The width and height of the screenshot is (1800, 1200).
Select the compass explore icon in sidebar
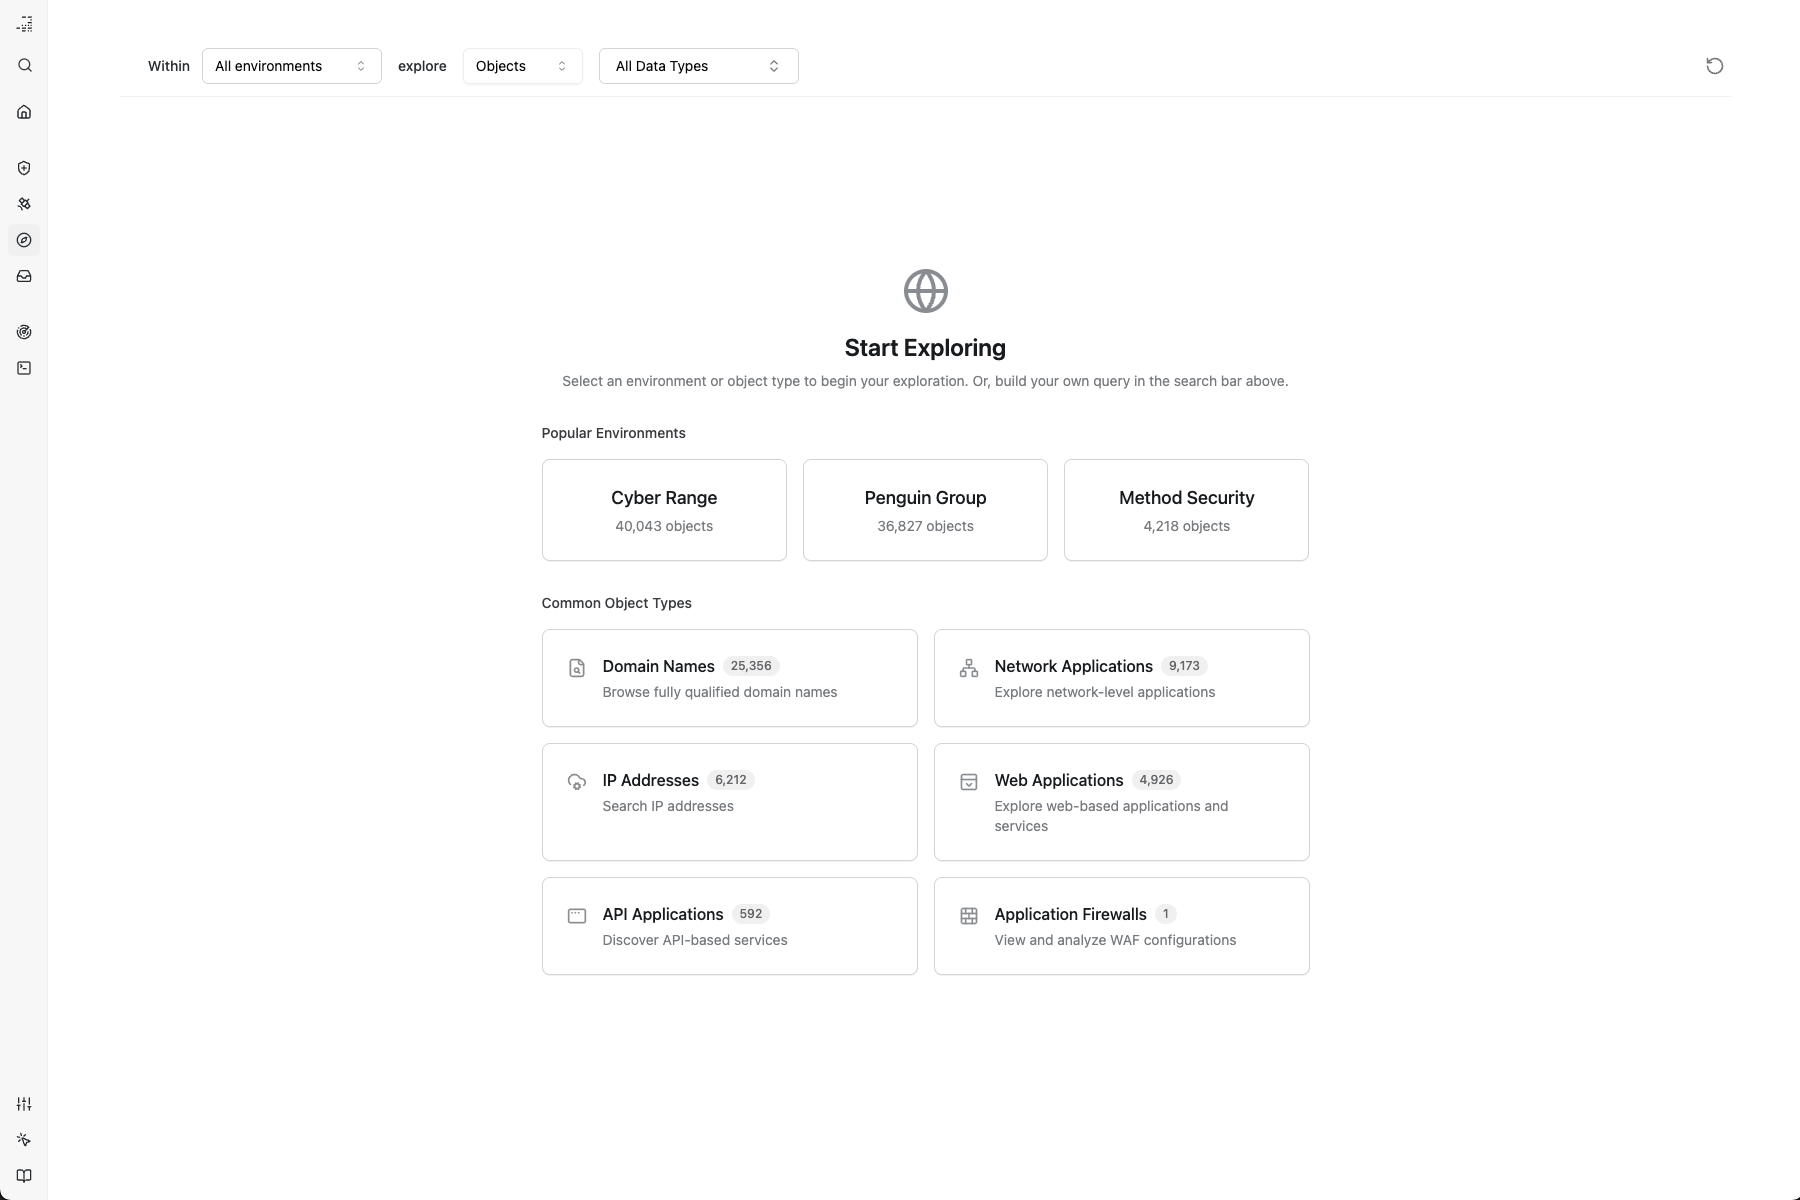coord(24,240)
